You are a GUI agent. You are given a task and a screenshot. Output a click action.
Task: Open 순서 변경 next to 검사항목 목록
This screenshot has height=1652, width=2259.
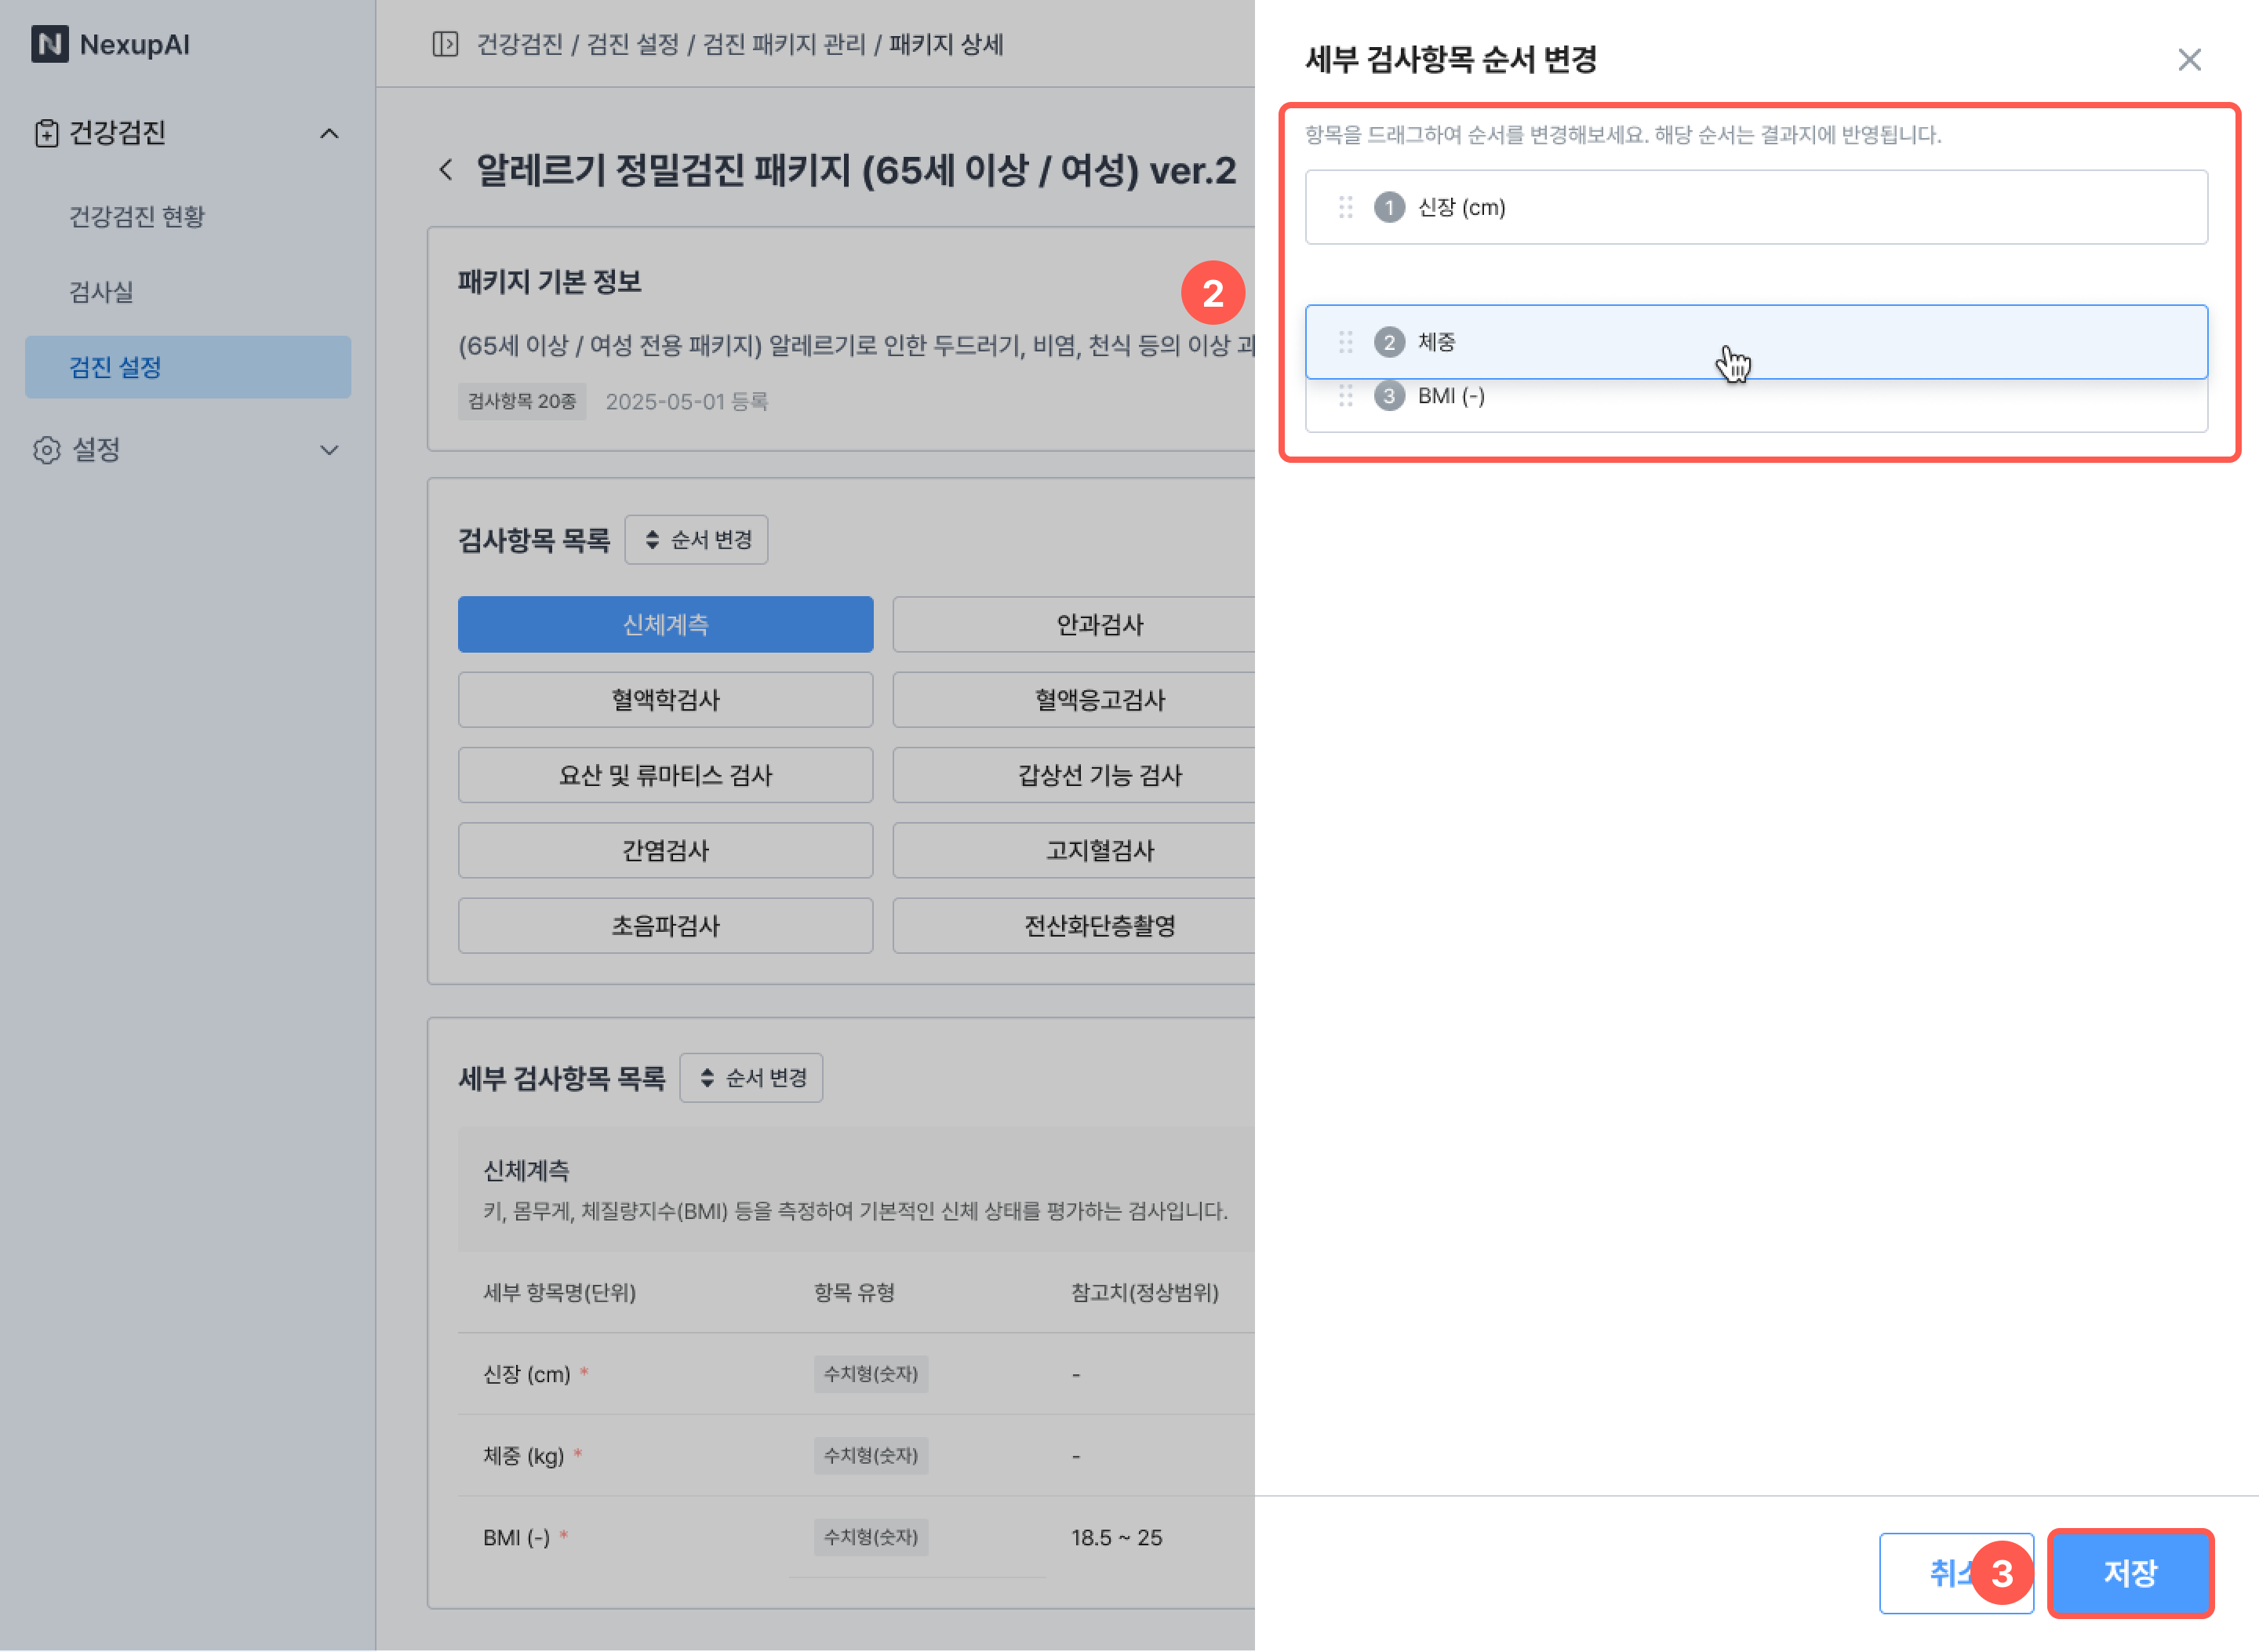(x=697, y=540)
